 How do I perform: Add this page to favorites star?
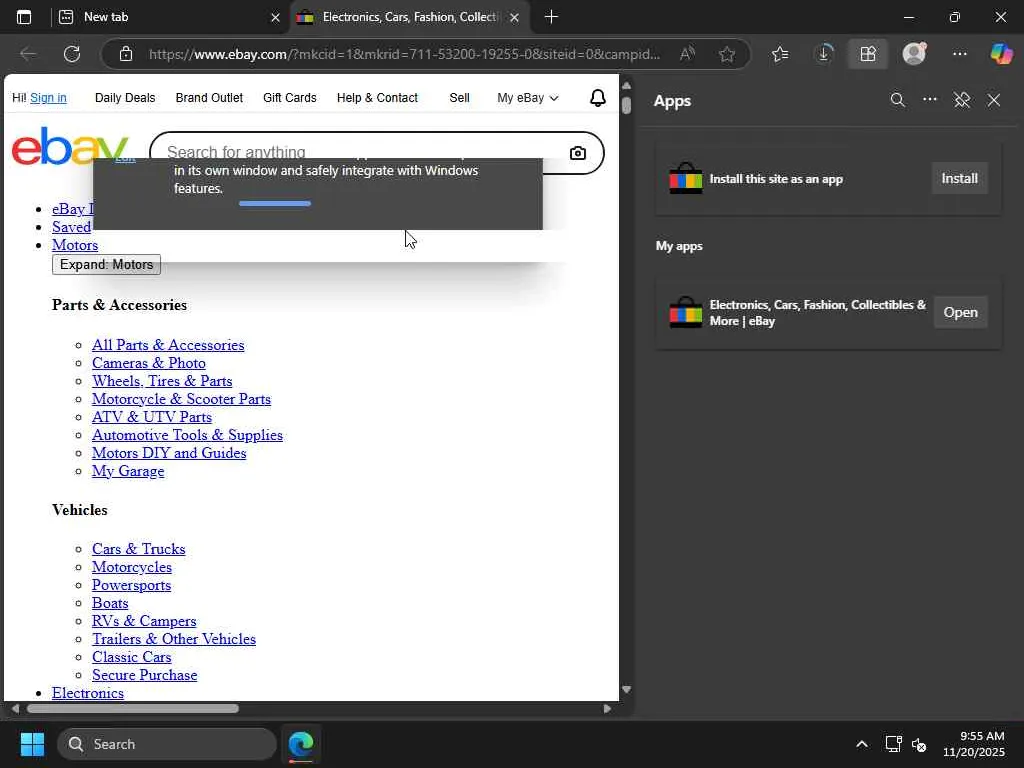(x=726, y=54)
